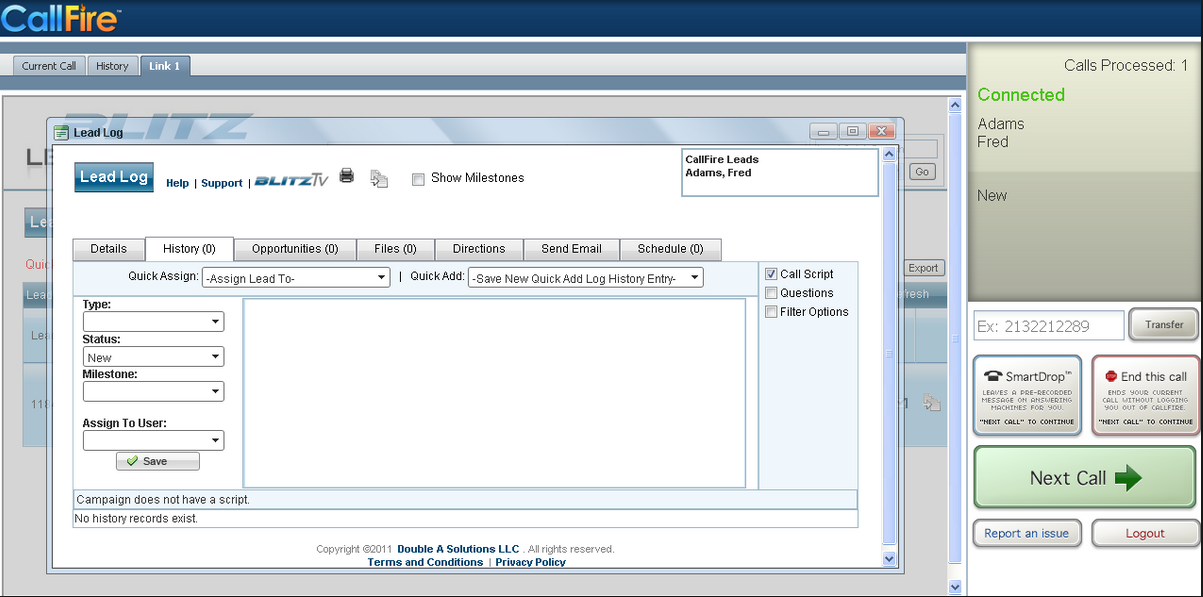
Task: Click 'Campaign does not have a script.' text
Action: [x=163, y=499]
